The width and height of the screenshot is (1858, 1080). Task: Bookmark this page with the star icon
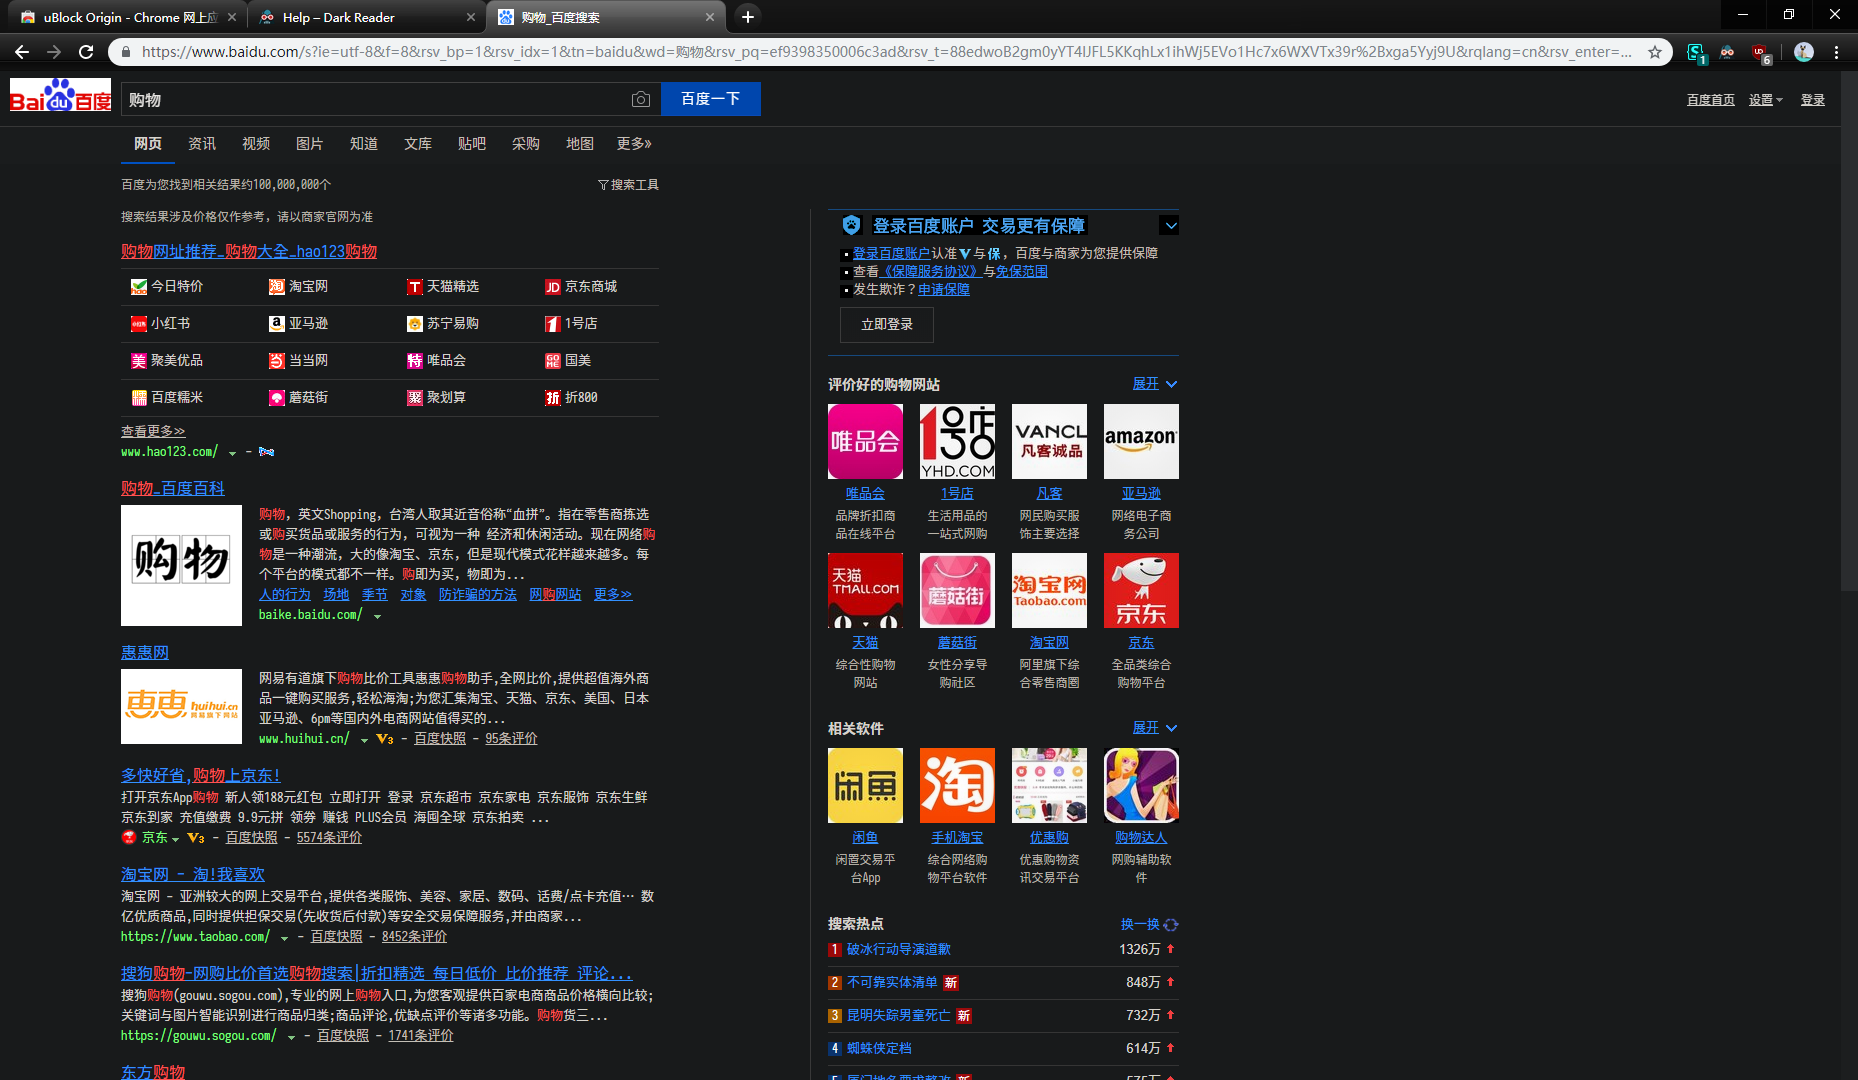(1655, 52)
